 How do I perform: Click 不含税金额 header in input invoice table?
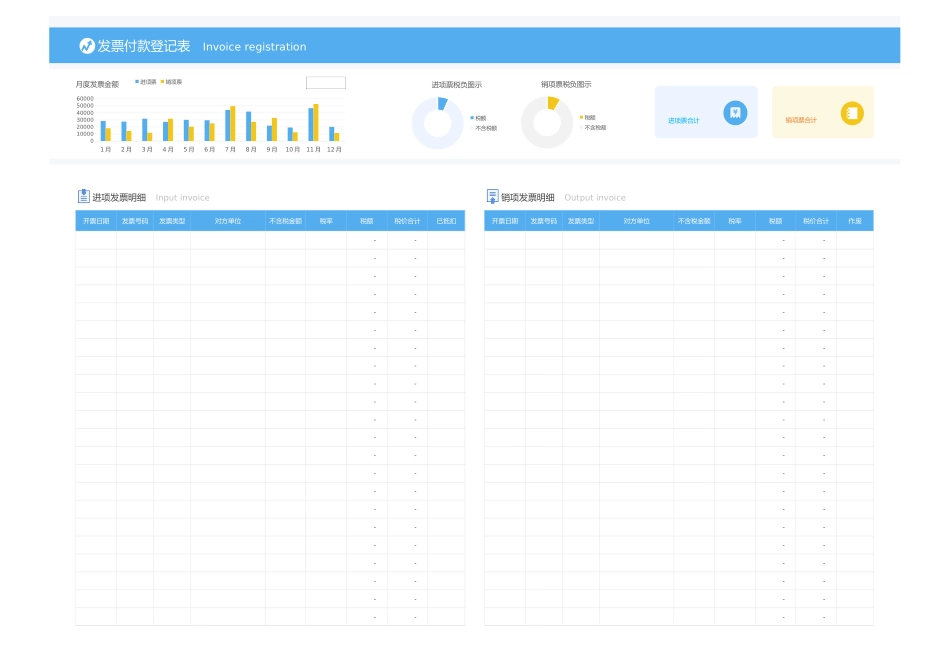[x=285, y=221]
